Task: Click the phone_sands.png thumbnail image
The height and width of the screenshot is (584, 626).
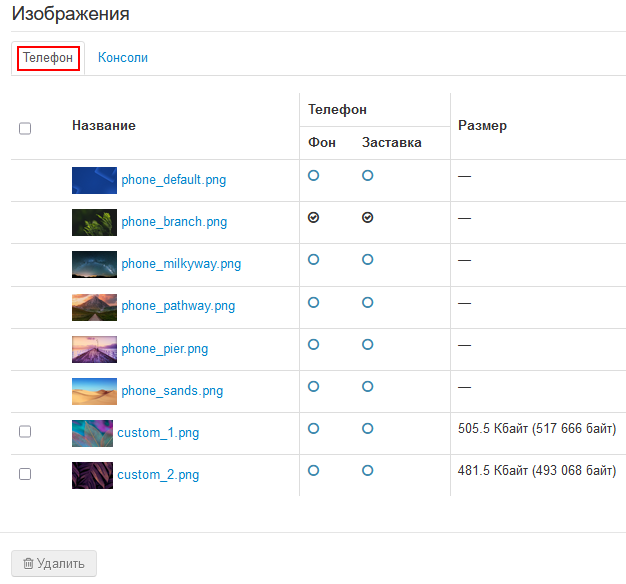Action: coord(94,391)
